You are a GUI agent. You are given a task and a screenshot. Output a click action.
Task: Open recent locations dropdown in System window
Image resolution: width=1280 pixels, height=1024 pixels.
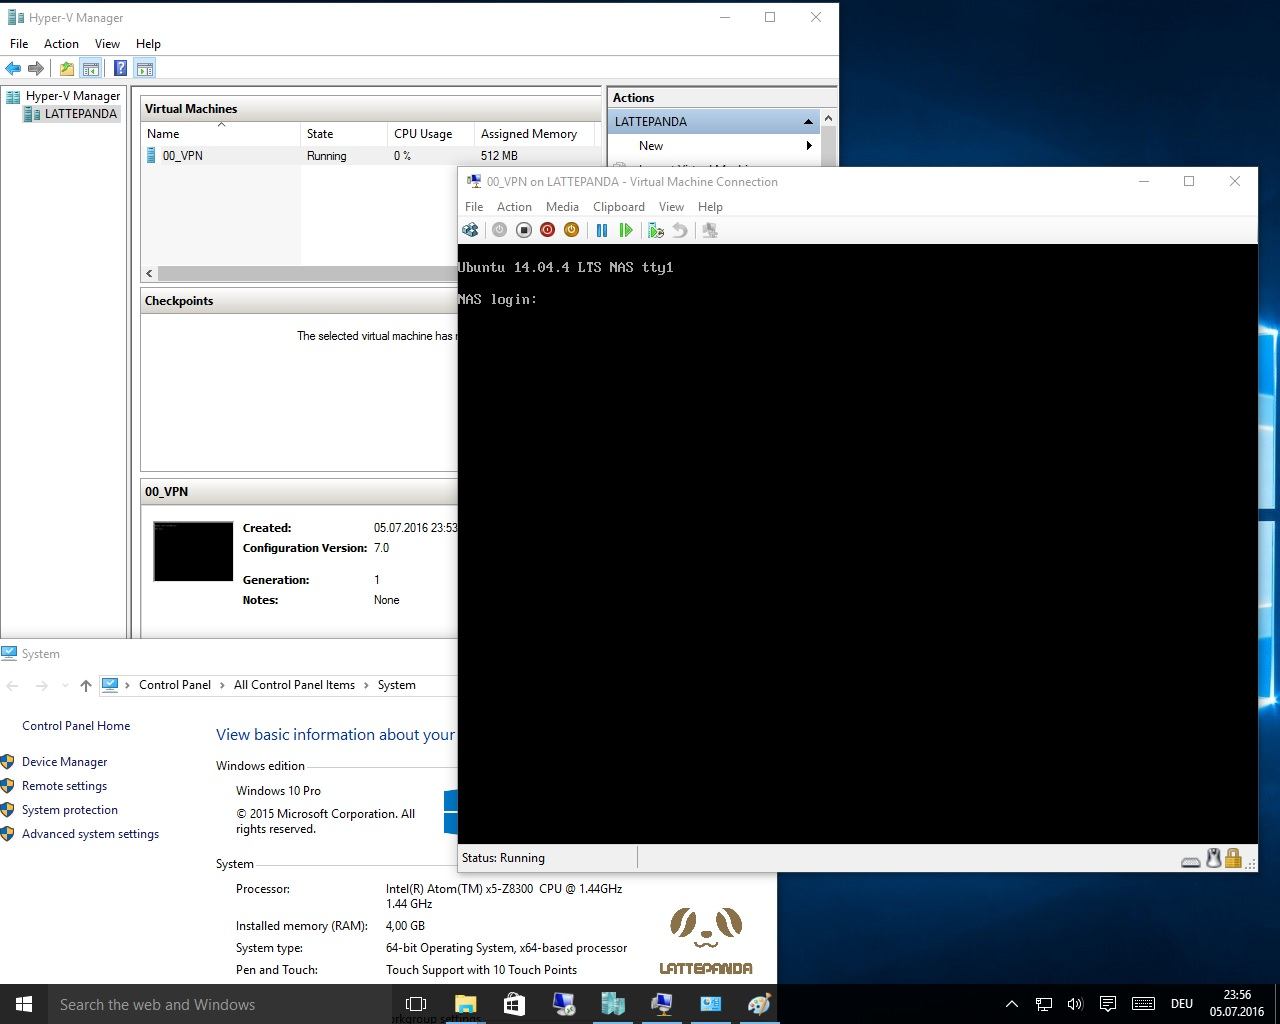[65, 685]
